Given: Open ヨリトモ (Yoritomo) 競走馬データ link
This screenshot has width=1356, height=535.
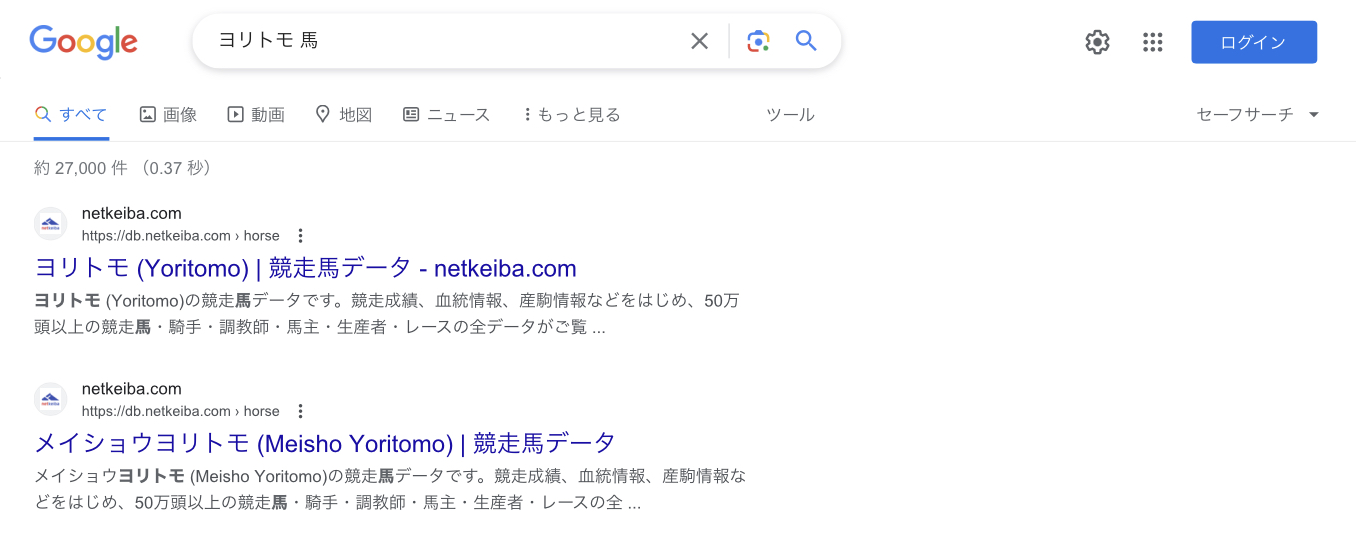Looking at the screenshot, I should [305, 268].
